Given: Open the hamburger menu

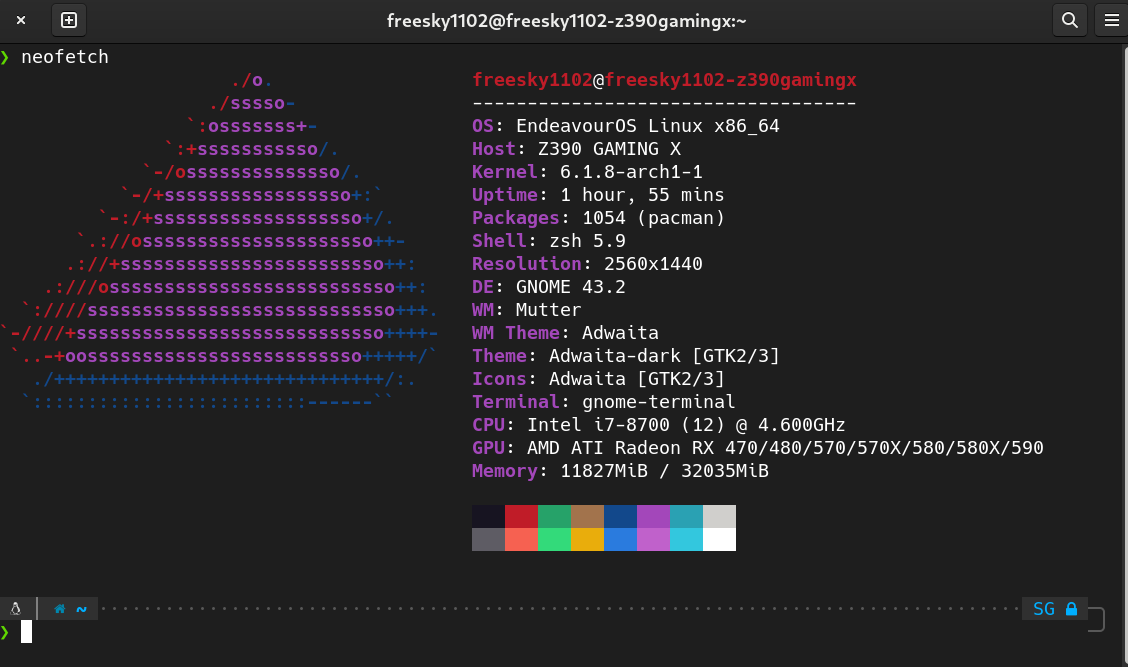Looking at the screenshot, I should 1111,20.
